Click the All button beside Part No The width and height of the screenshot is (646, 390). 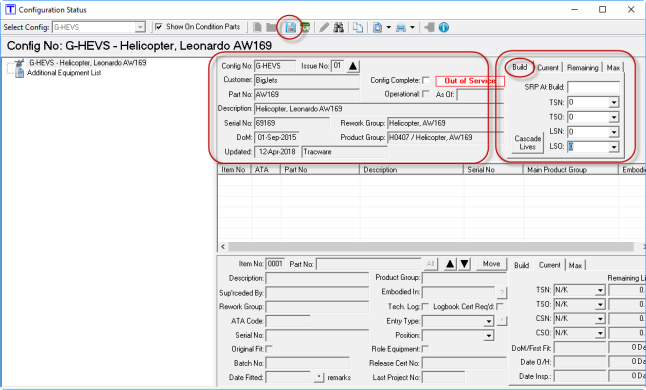click(x=430, y=264)
